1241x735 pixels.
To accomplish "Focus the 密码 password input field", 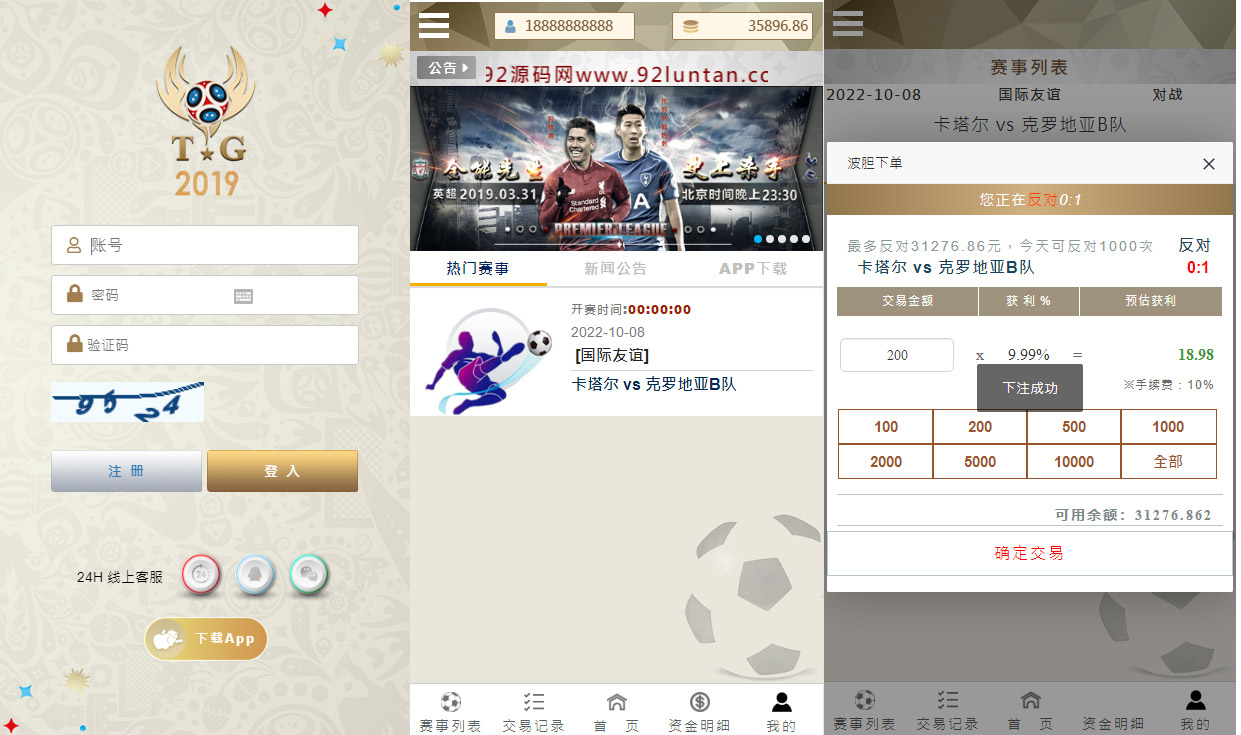I will [205, 295].
